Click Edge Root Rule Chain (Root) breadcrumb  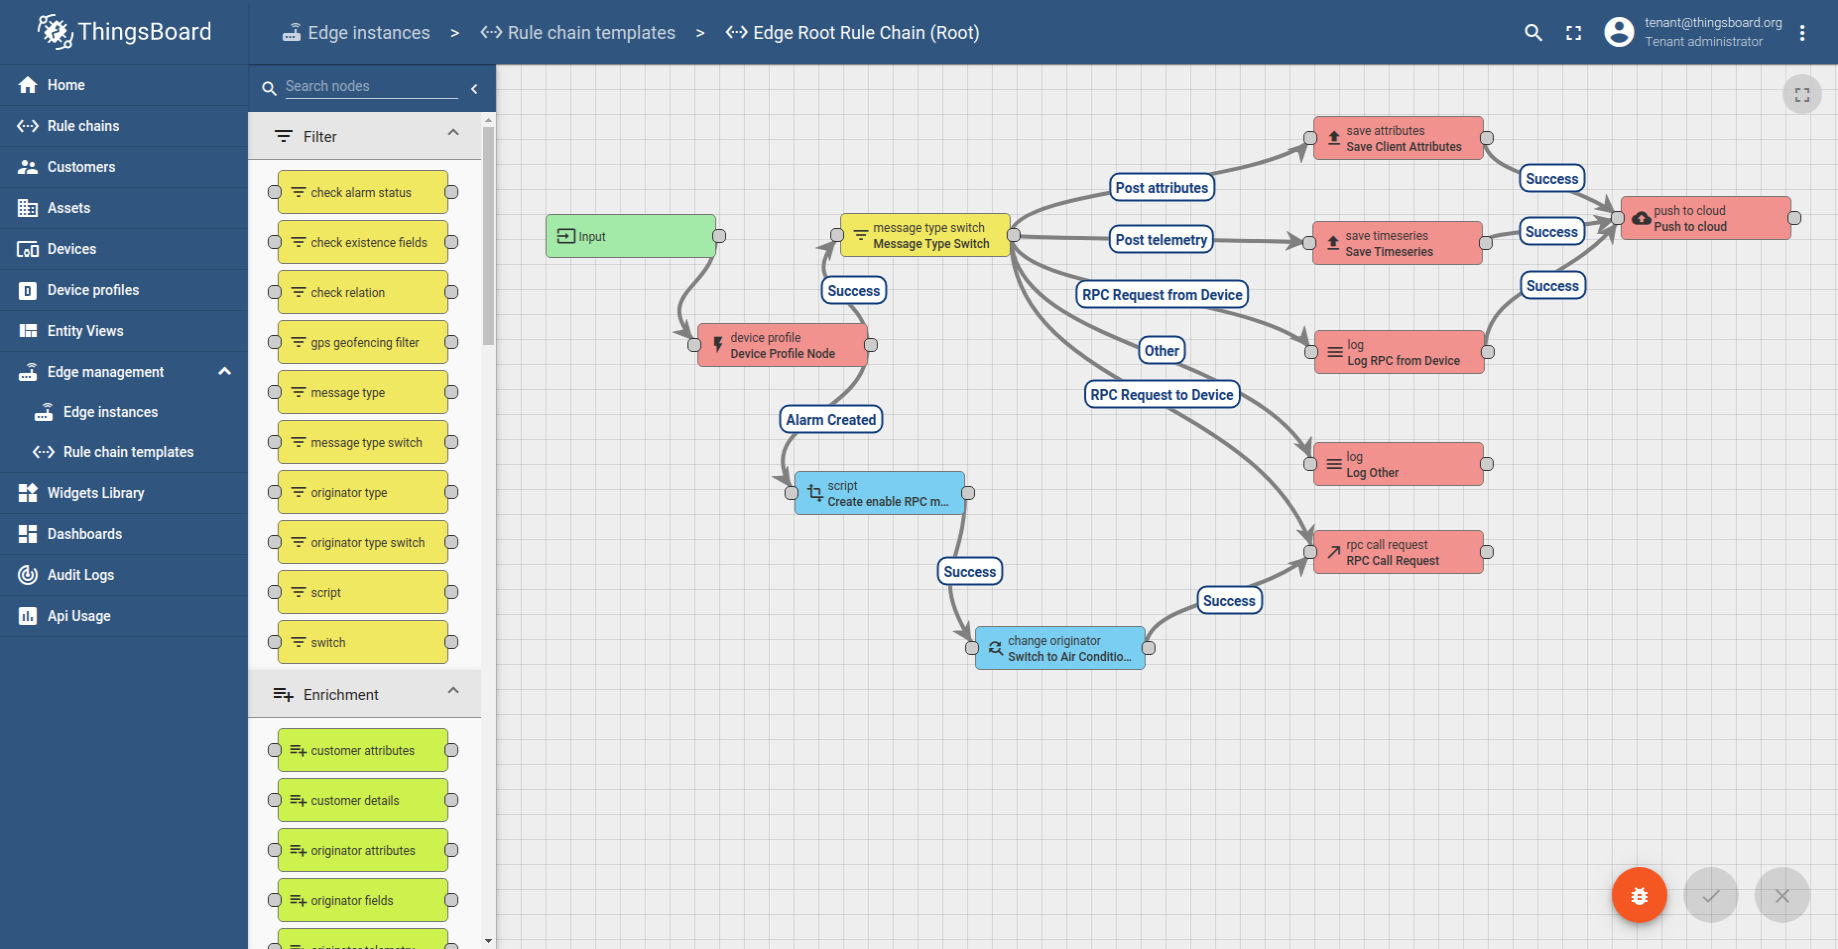(853, 33)
